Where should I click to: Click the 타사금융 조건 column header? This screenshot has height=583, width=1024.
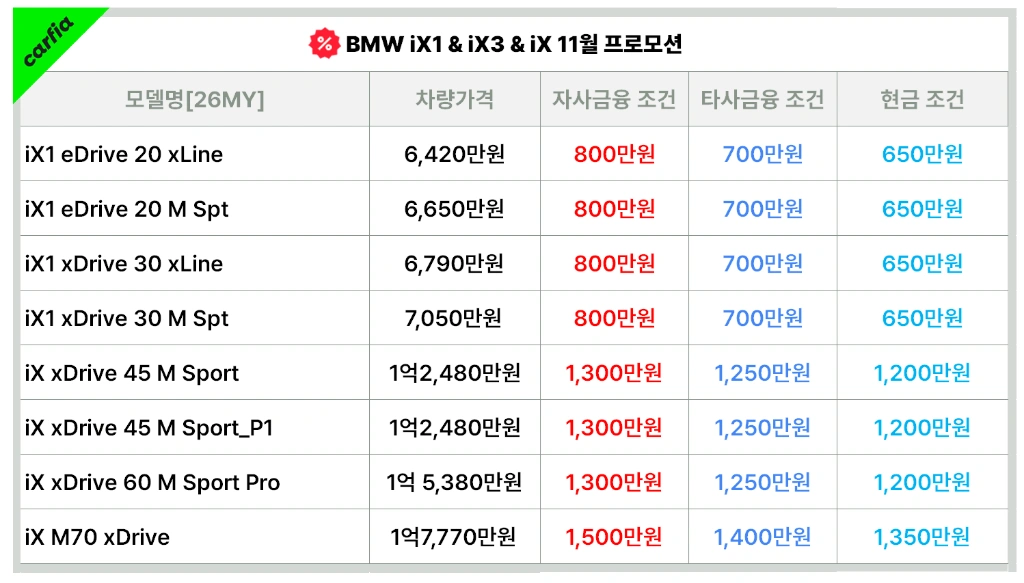(x=762, y=99)
